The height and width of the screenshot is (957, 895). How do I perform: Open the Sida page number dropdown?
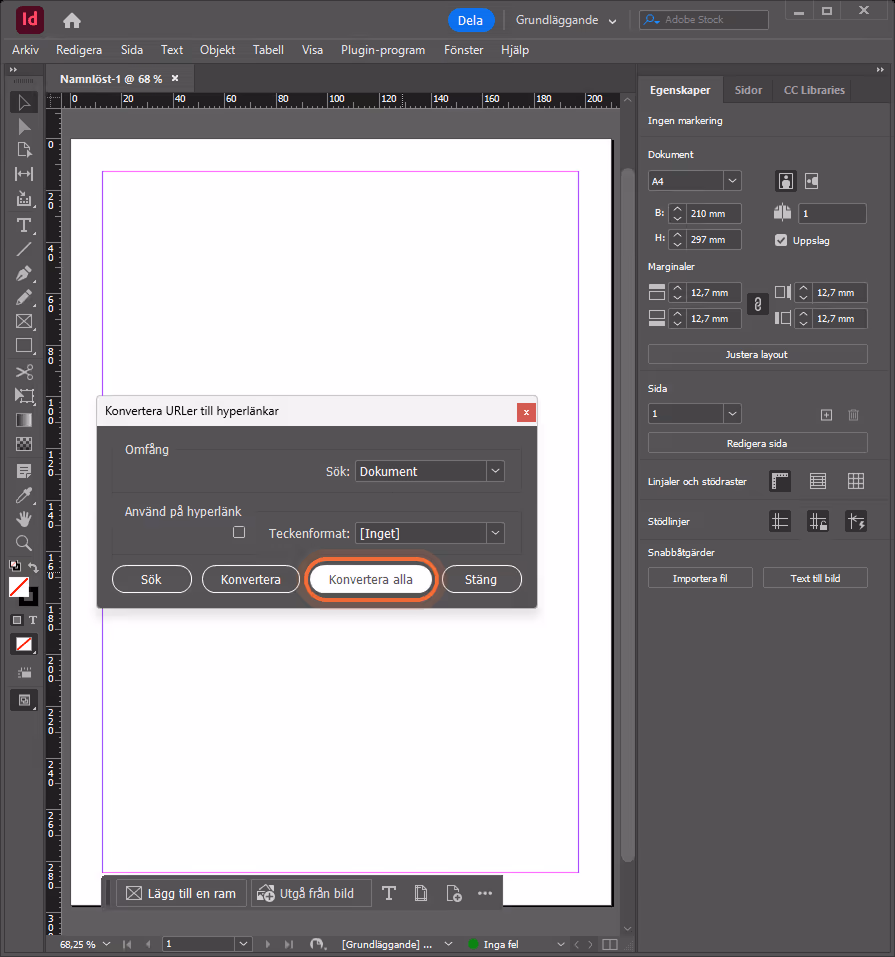tap(732, 414)
